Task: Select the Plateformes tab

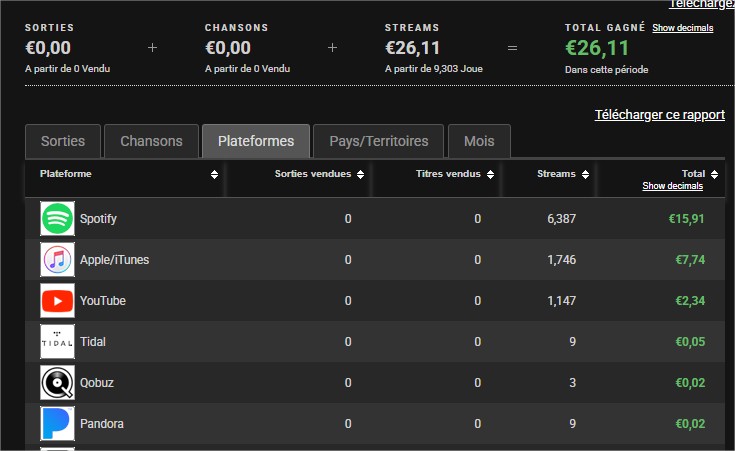Action: [x=256, y=141]
